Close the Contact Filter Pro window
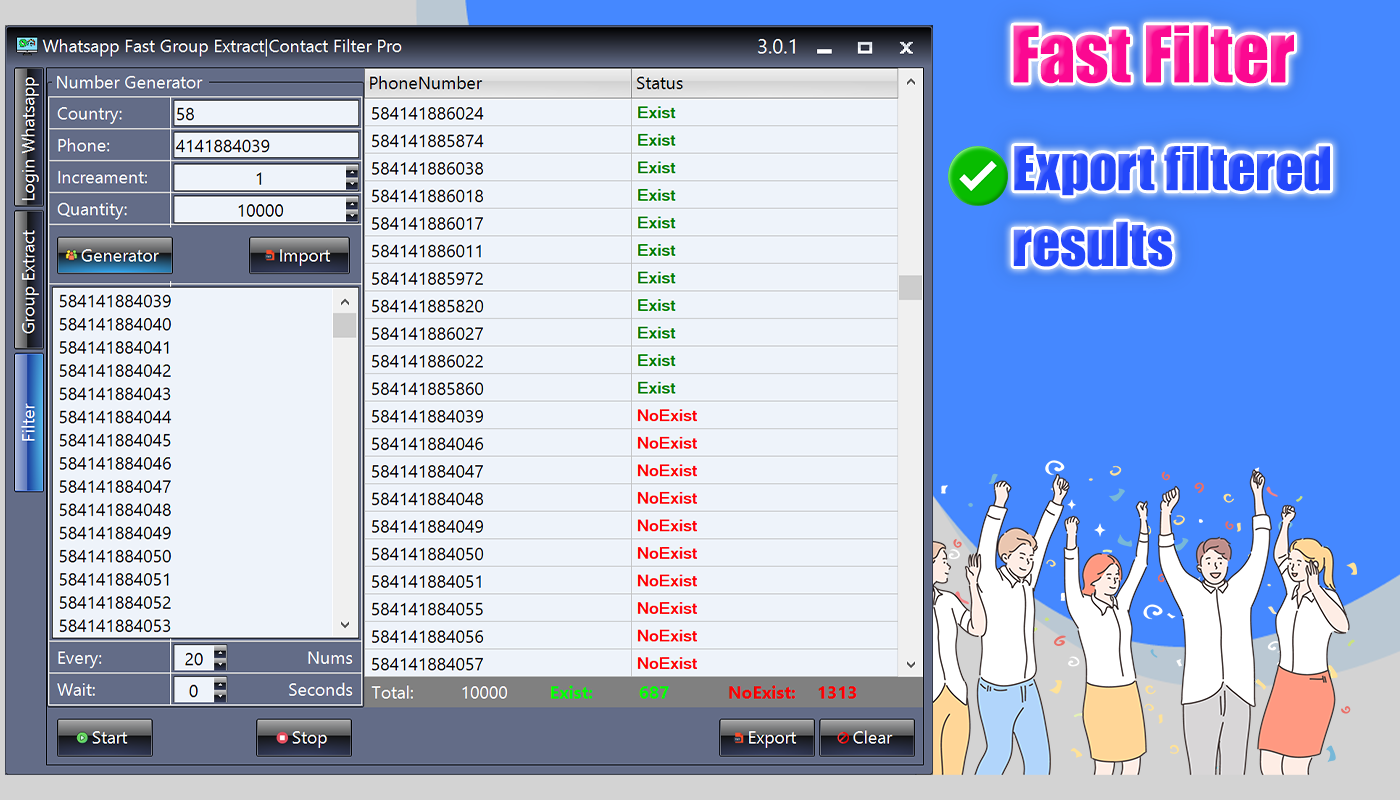This screenshot has width=1400, height=800. (906, 47)
